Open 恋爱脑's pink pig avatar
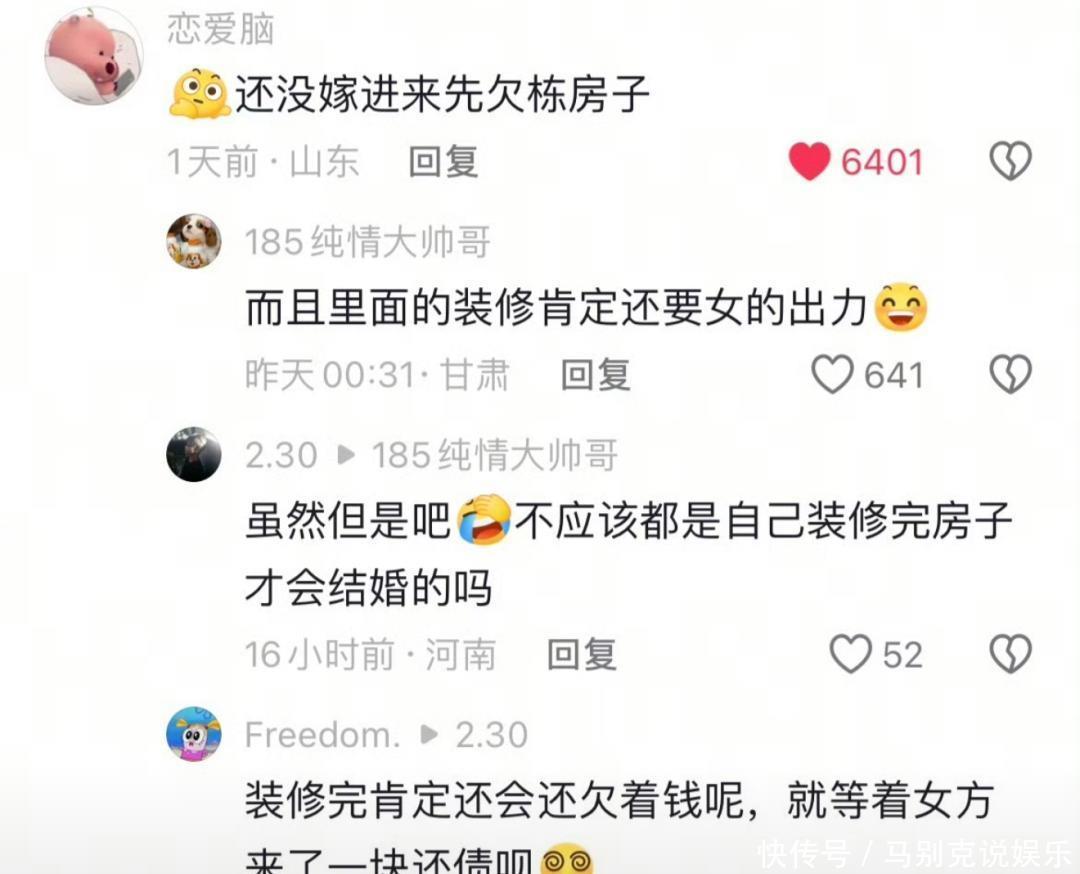 pos(94,56)
